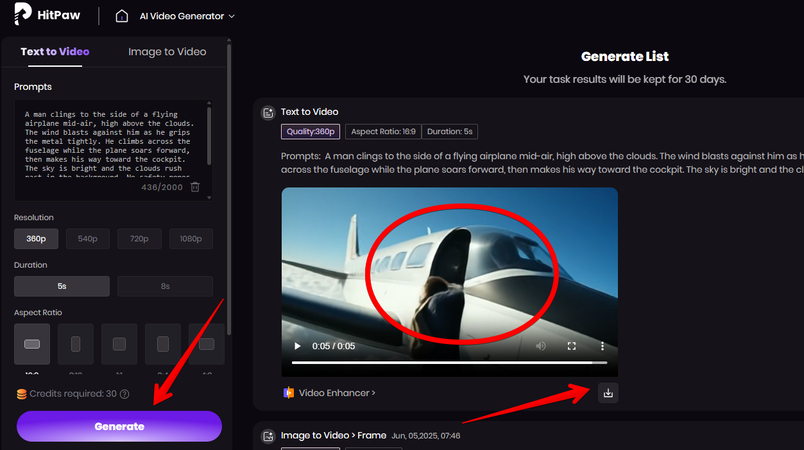804x450 pixels.
Task: Switch to the Image to Video tab
Action: [167, 52]
